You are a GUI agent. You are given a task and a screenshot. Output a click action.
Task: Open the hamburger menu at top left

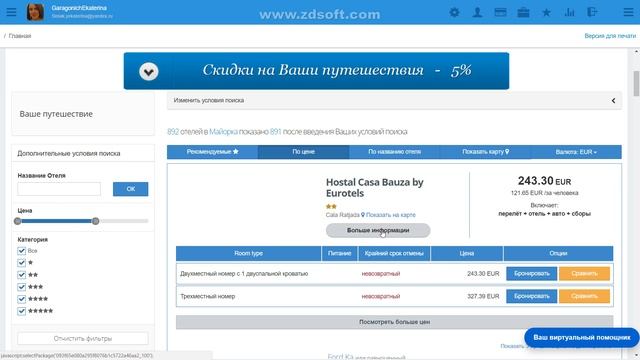coord(11,12)
